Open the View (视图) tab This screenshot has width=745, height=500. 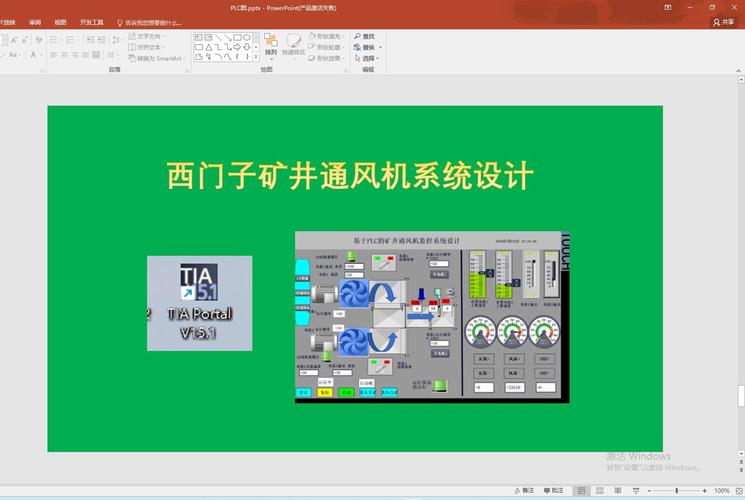(x=60, y=22)
